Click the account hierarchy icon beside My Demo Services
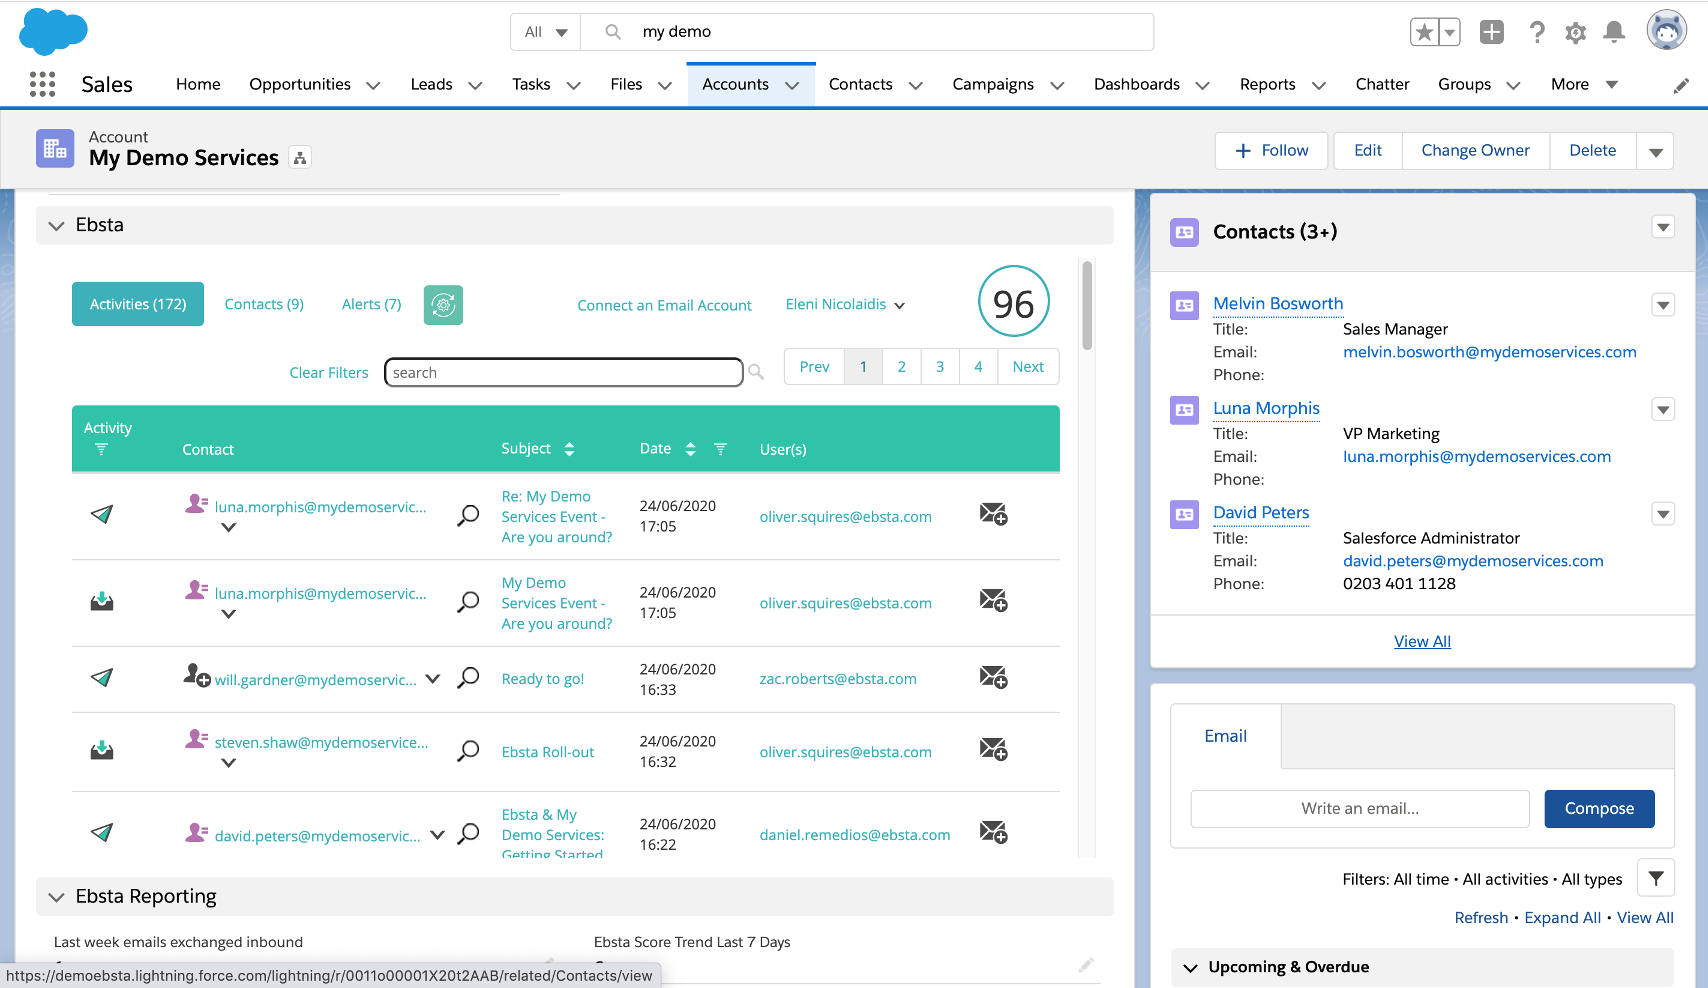This screenshot has width=1708, height=988. click(300, 158)
